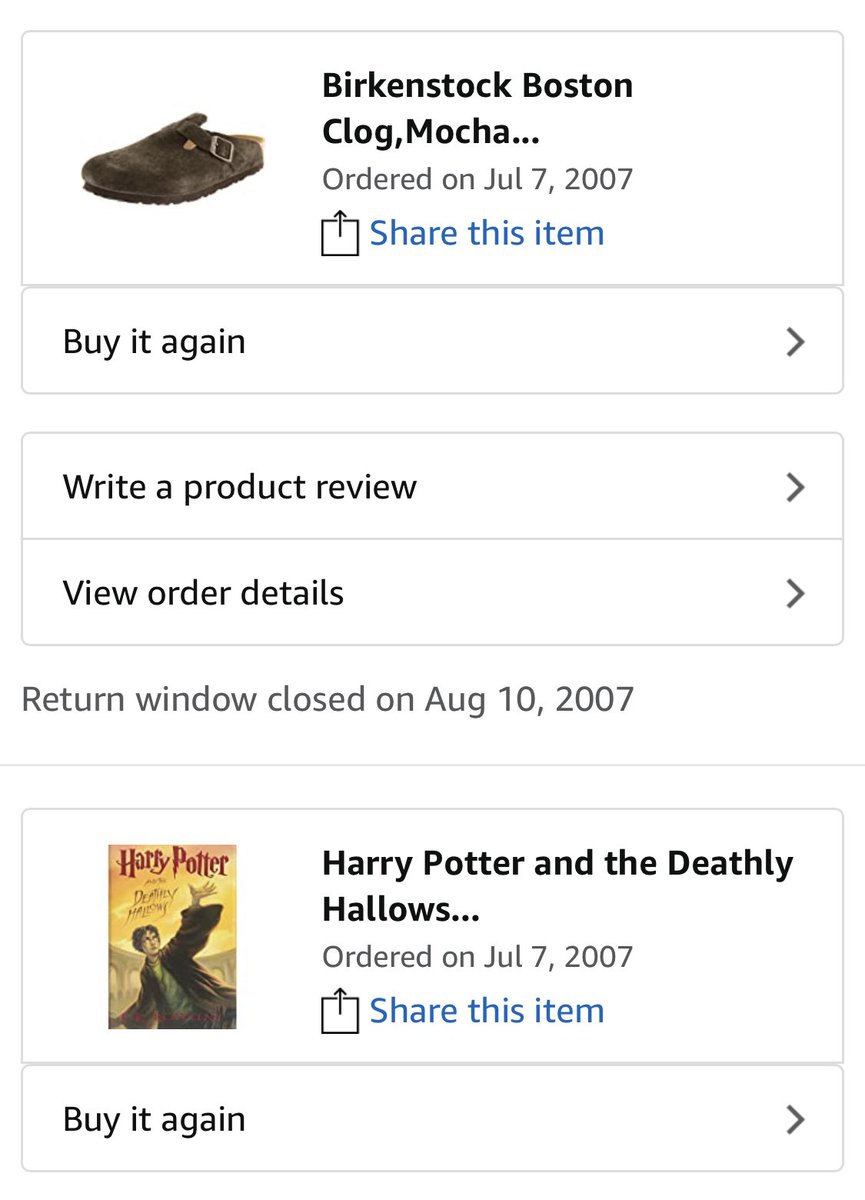Click the share icon for Birkenstock clog
865x1200 pixels.
coord(339,234)
